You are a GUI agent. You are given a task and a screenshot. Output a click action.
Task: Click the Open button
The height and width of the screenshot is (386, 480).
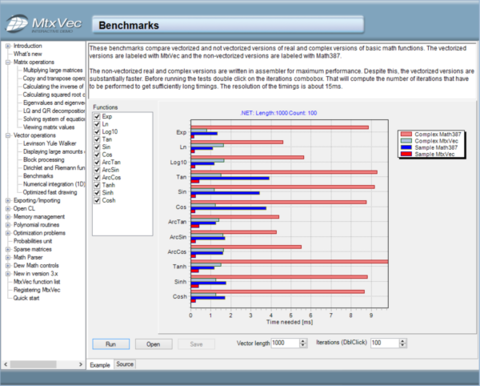(153, 344)
